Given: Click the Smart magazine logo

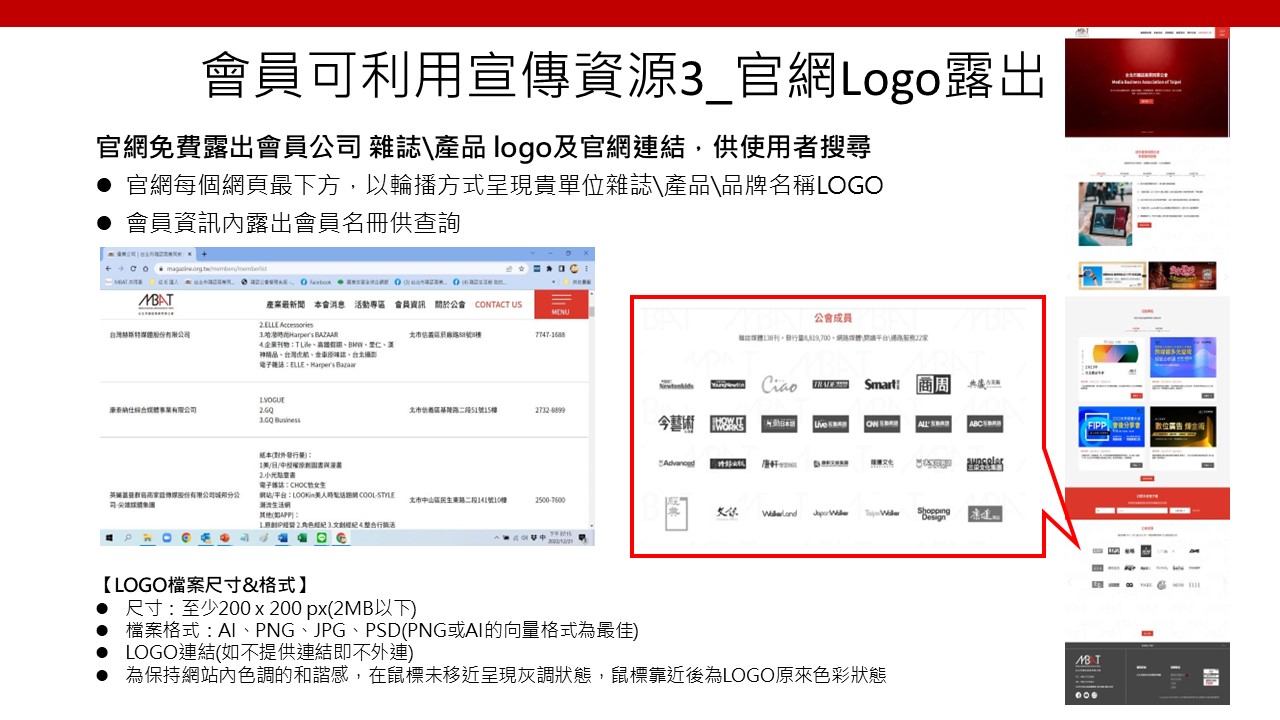Looking at the screenshot, I should pos(882,384).
